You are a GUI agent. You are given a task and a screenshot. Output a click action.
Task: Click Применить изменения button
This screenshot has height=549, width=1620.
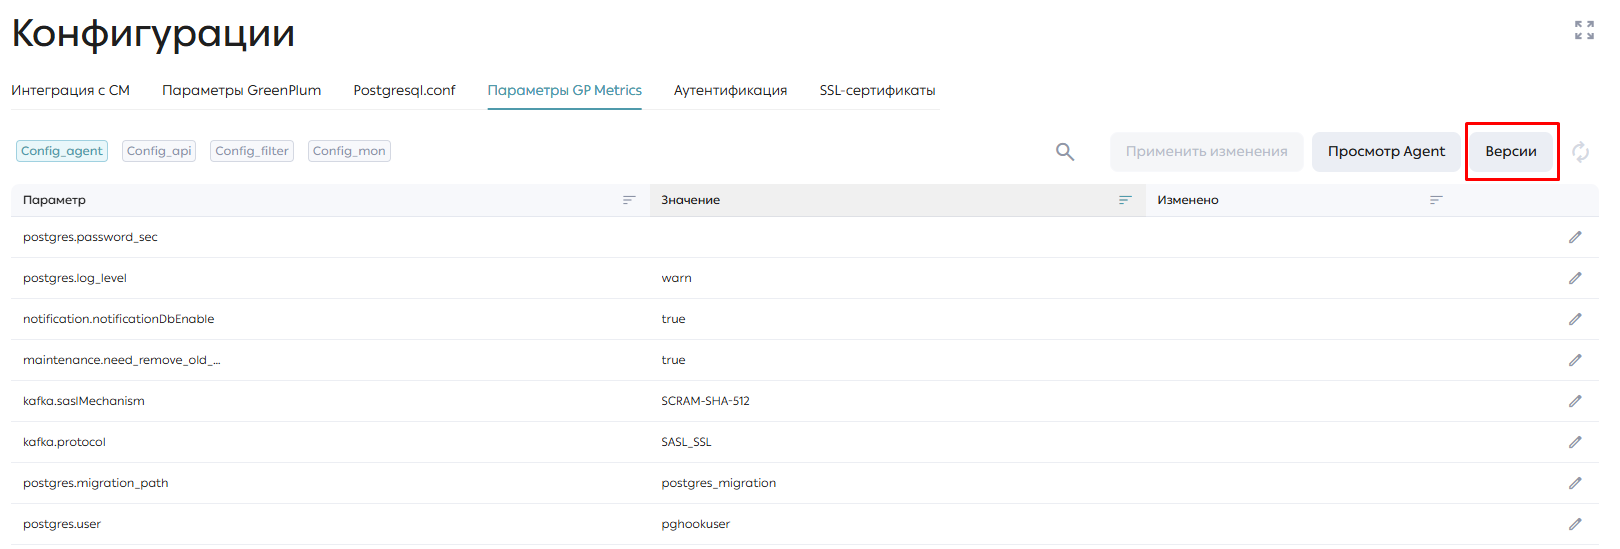coord(1207,152)
